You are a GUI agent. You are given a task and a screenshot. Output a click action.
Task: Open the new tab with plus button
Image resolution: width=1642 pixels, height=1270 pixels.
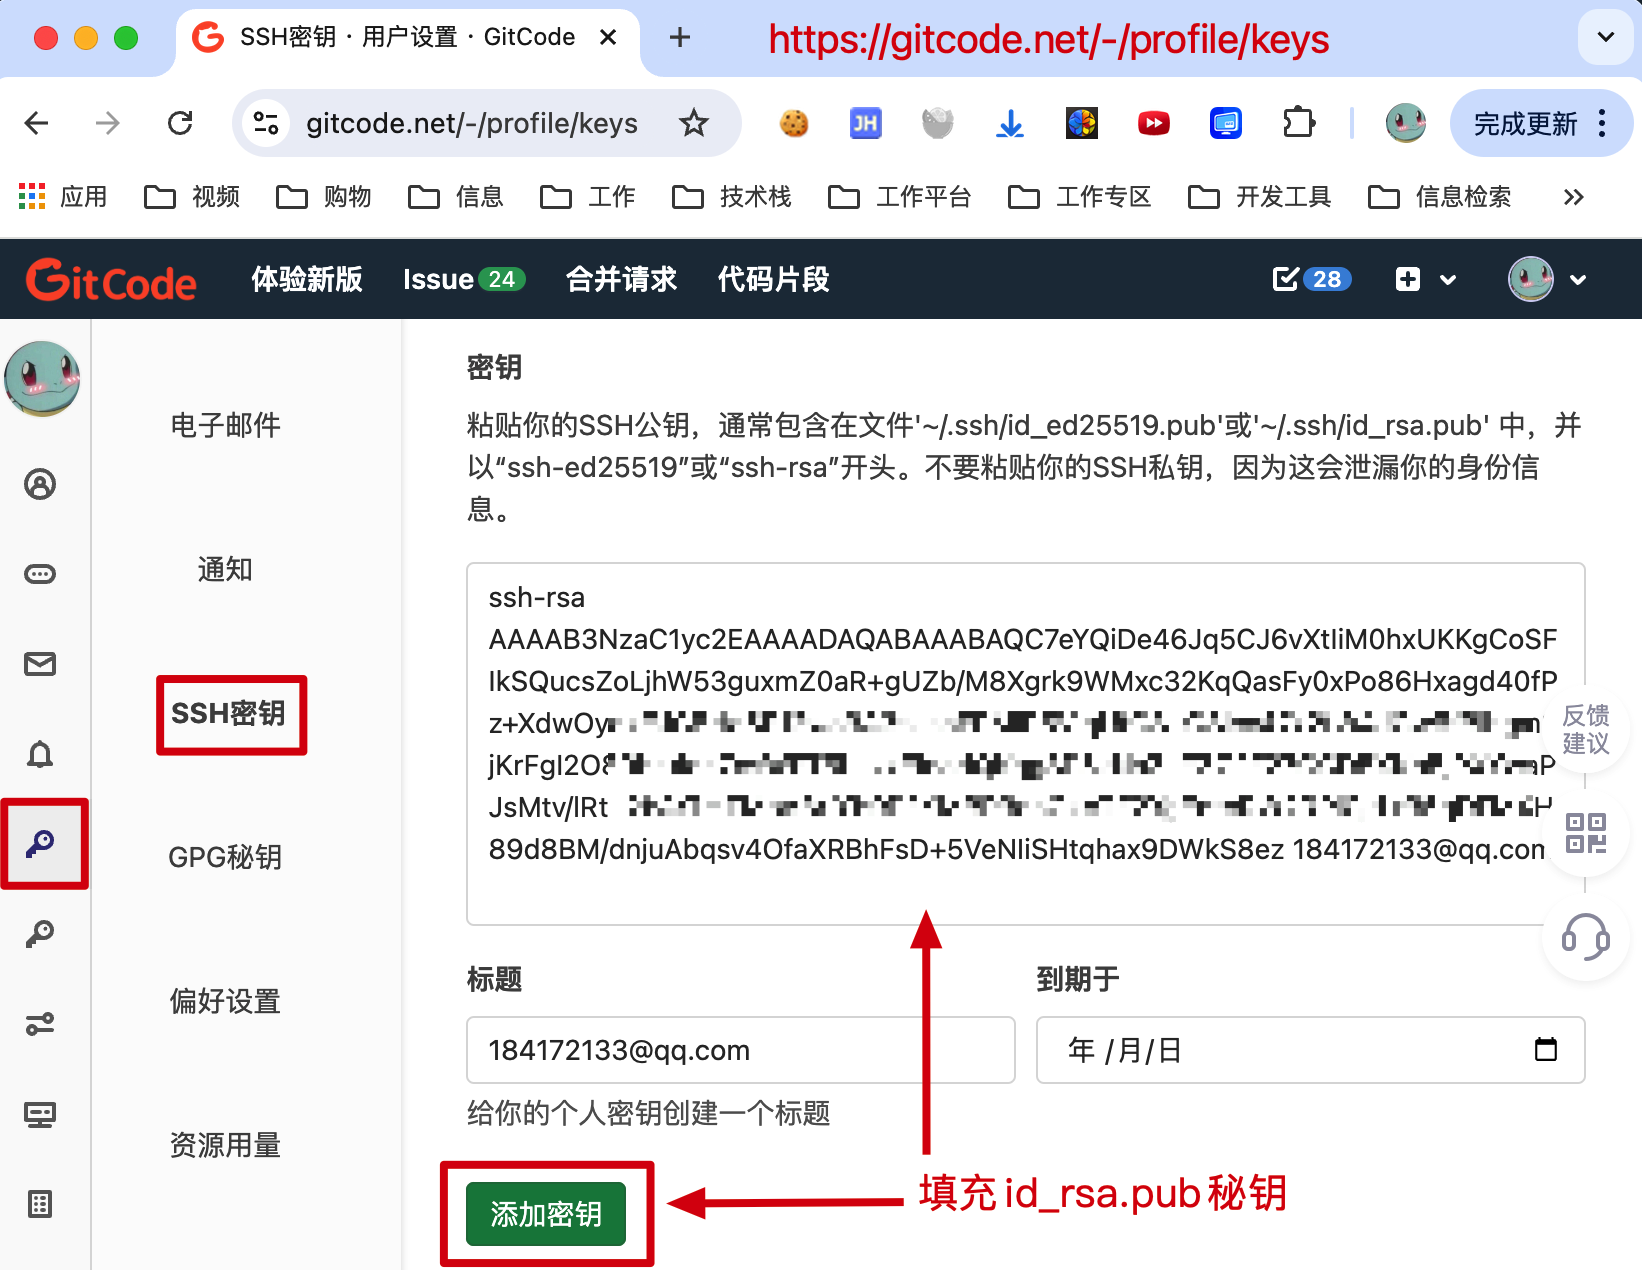tap(680, 38)
